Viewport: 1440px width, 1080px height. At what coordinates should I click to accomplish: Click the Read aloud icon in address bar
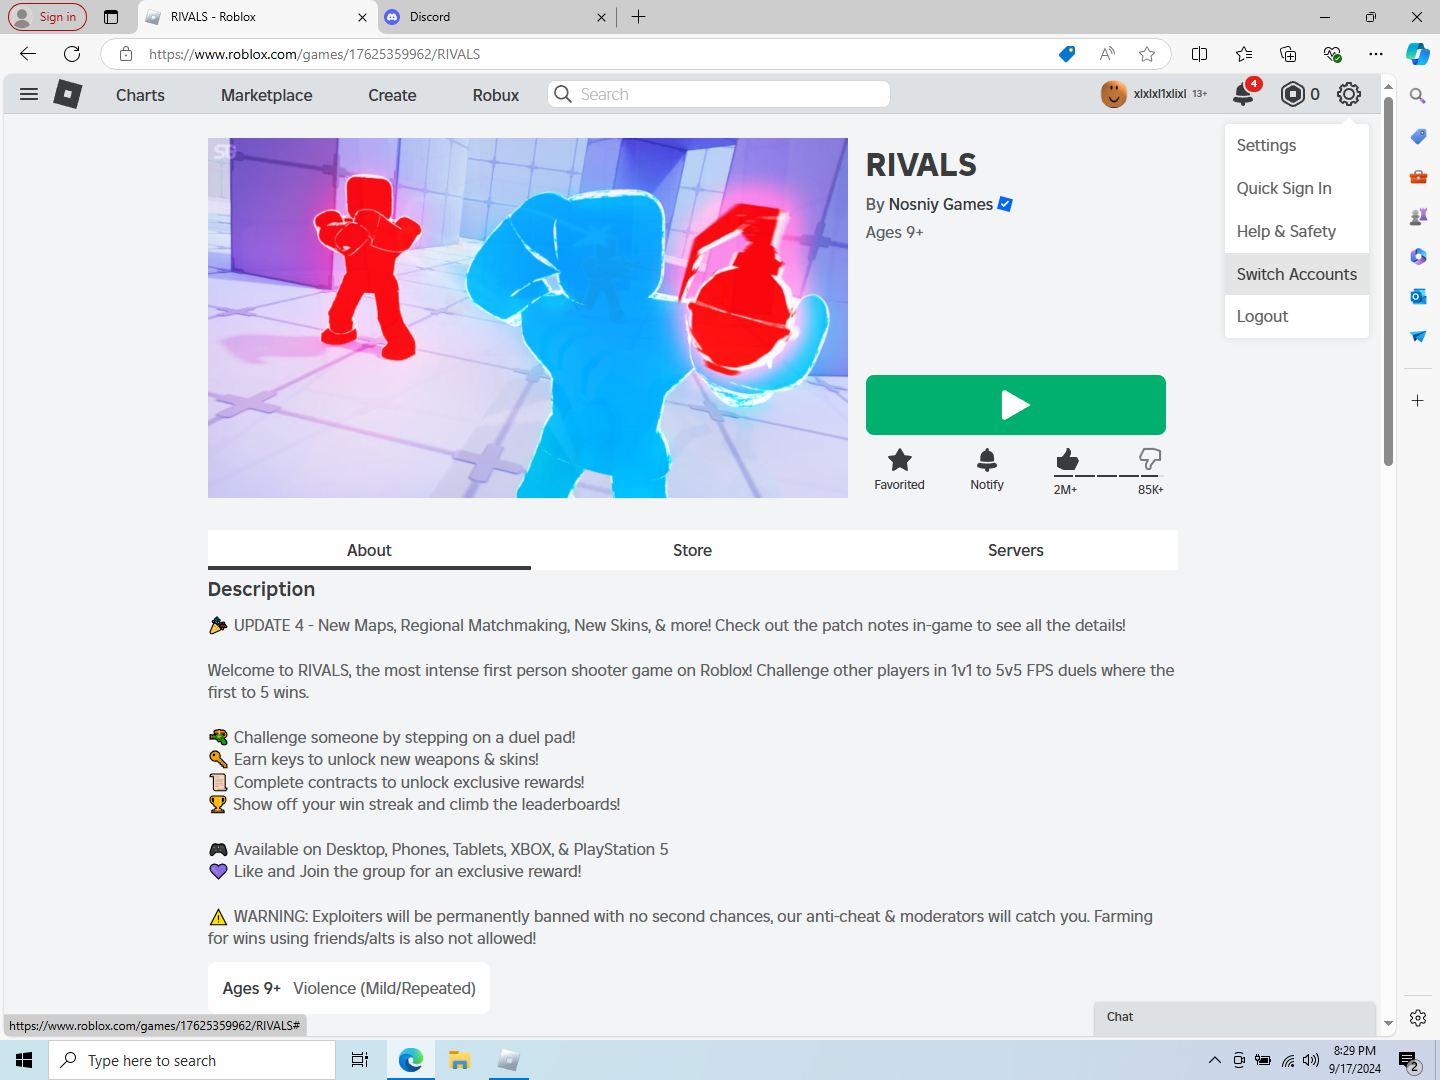coord(1107,54)
